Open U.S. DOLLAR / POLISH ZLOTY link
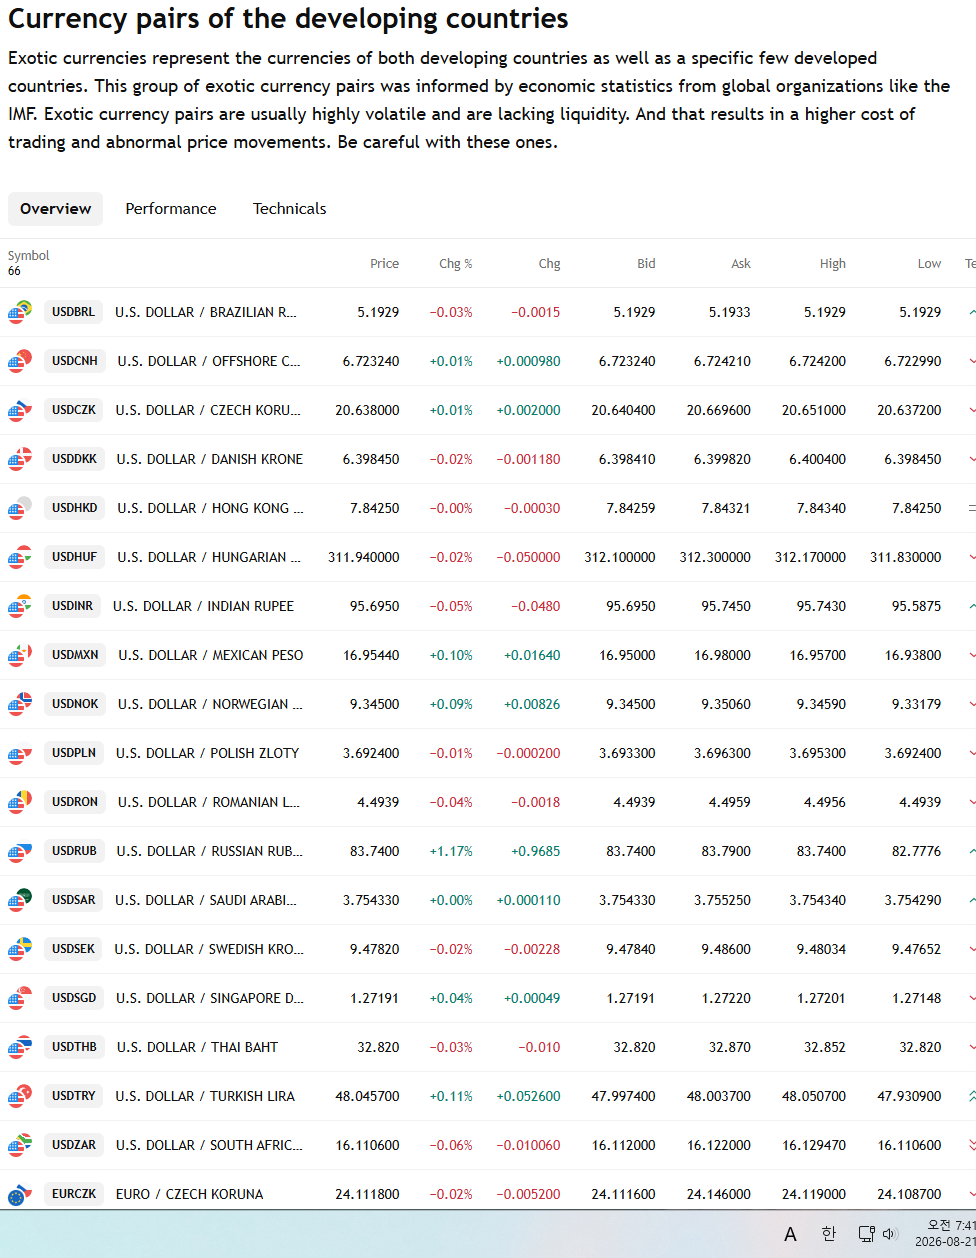Viewport: 976px width, 1258px height. pos(207,753)
